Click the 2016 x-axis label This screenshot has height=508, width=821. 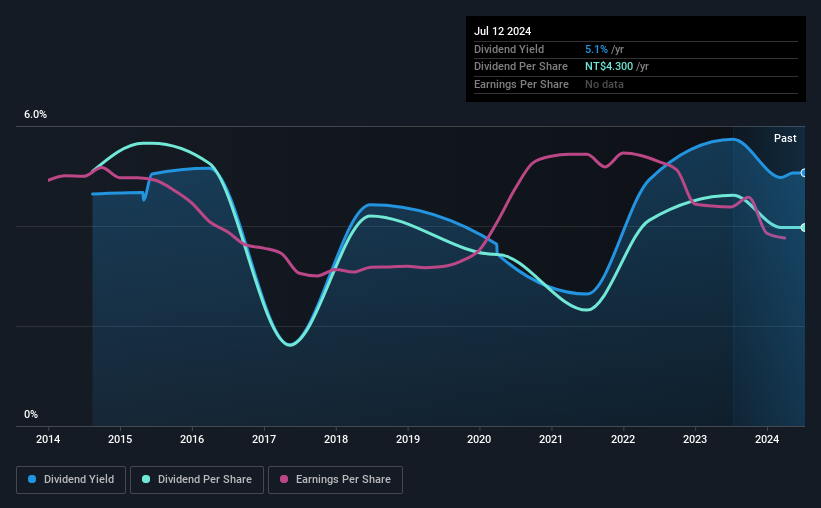point(192,439)
